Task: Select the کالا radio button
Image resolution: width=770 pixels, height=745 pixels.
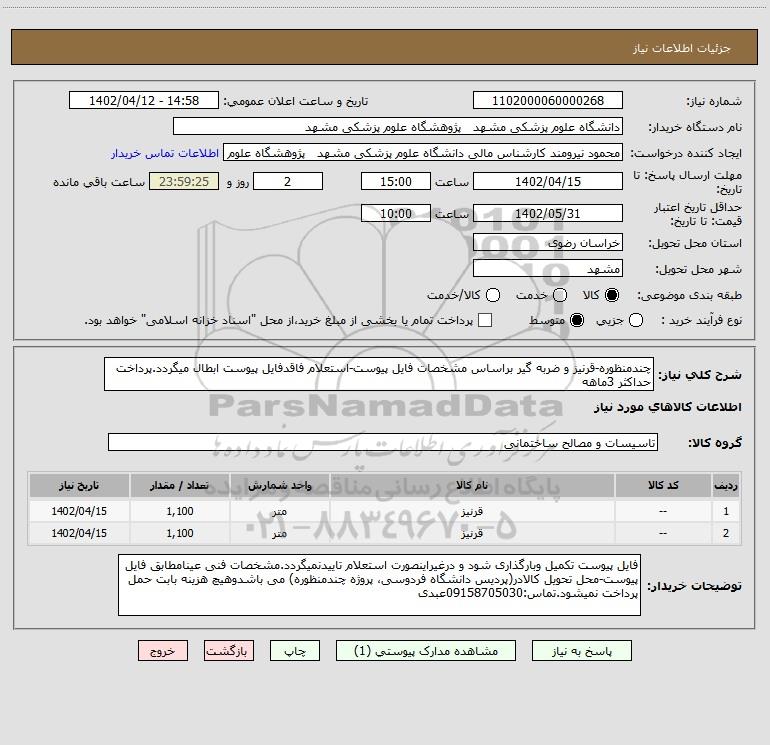Action: point(612,295)
